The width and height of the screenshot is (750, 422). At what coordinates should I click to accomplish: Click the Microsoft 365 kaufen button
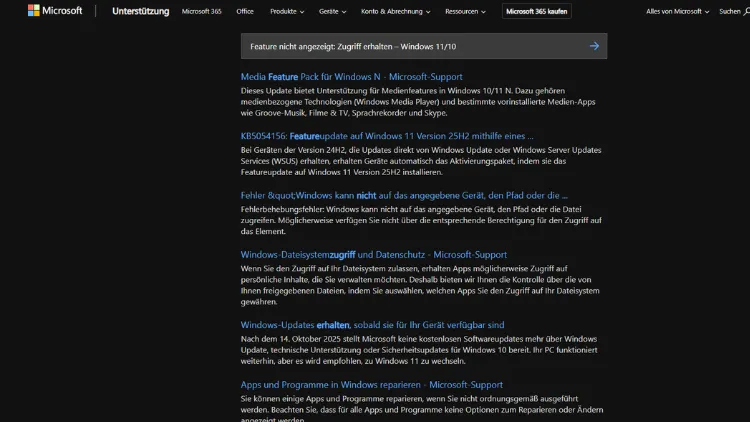pos(536,11)
